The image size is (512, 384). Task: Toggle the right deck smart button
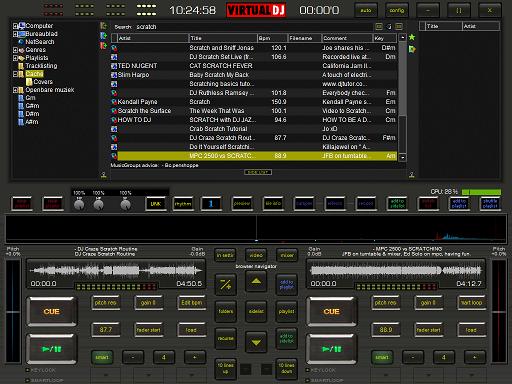(382, 357)
